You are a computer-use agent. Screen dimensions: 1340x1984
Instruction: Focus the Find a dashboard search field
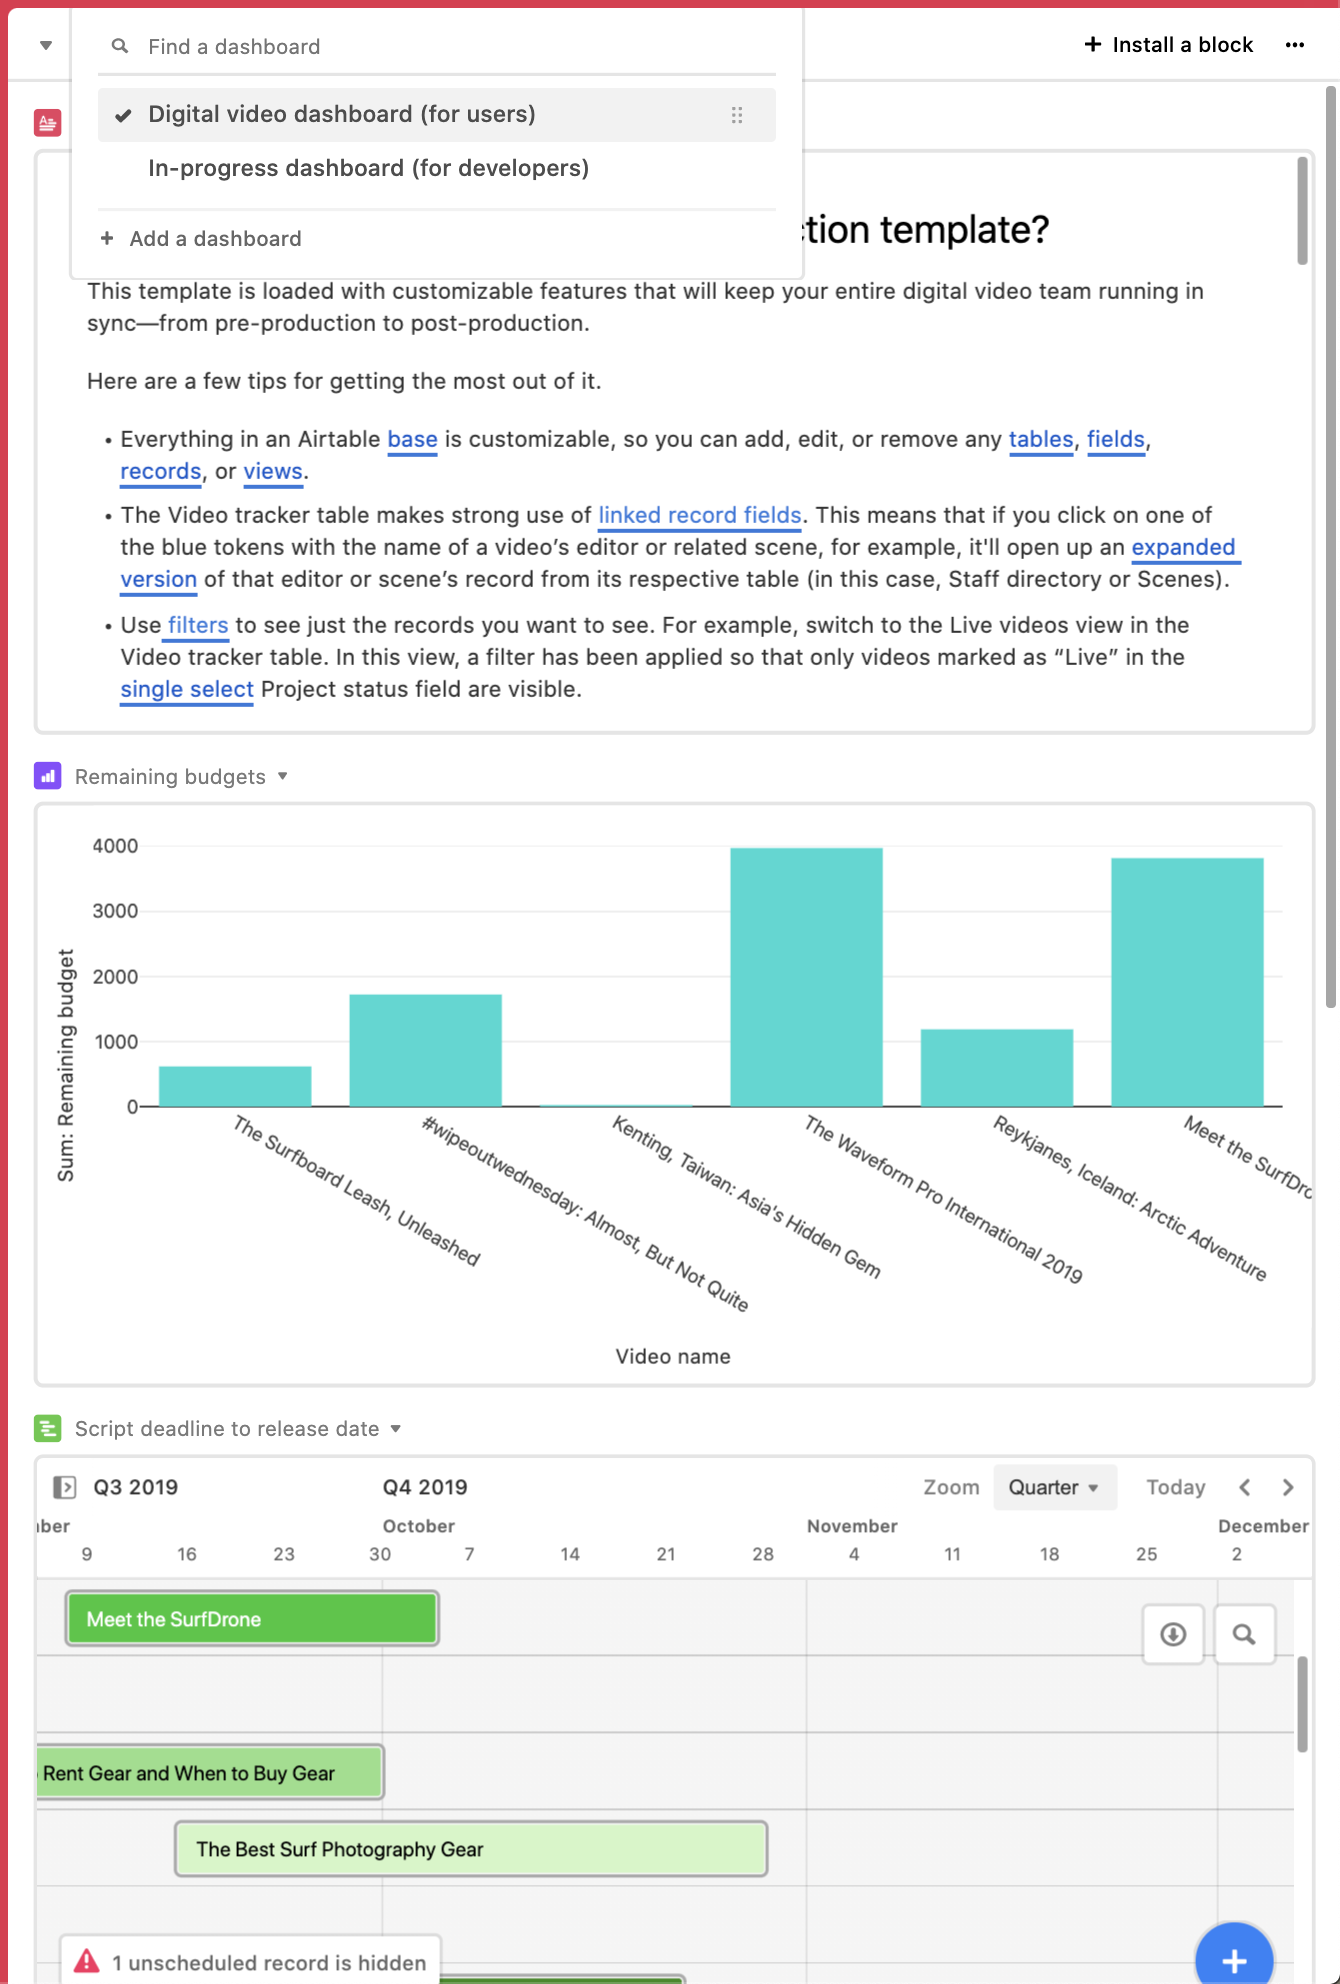tap(437, 46)
